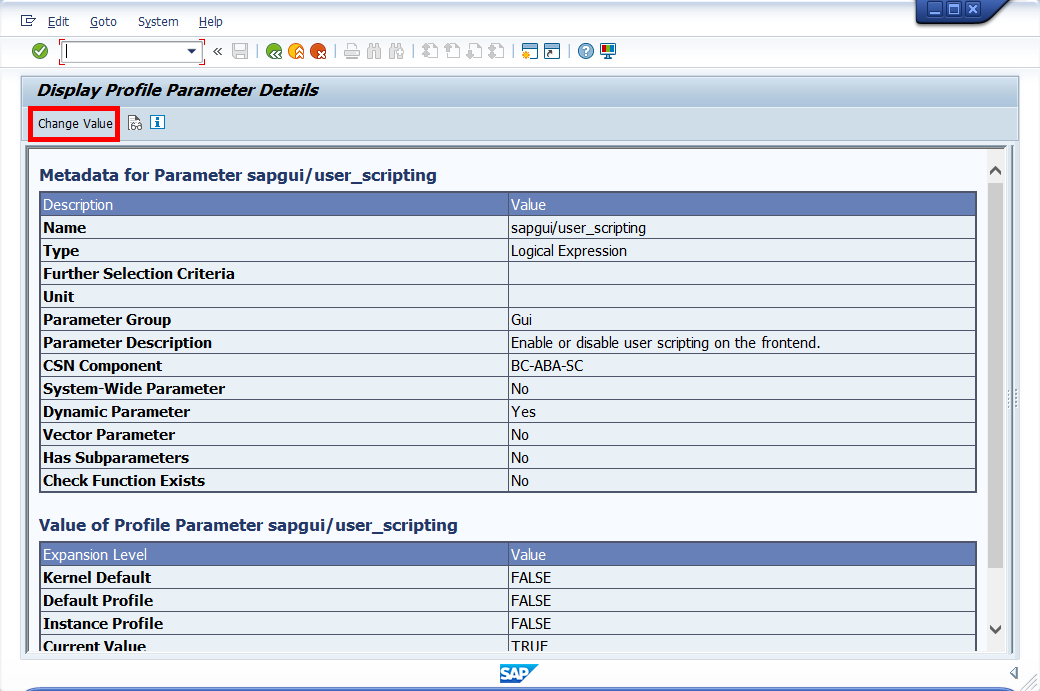The height and width of the screenshot is (691, 1040).
Task: Click the 'Unit' row label
Action: pos(58,296)
